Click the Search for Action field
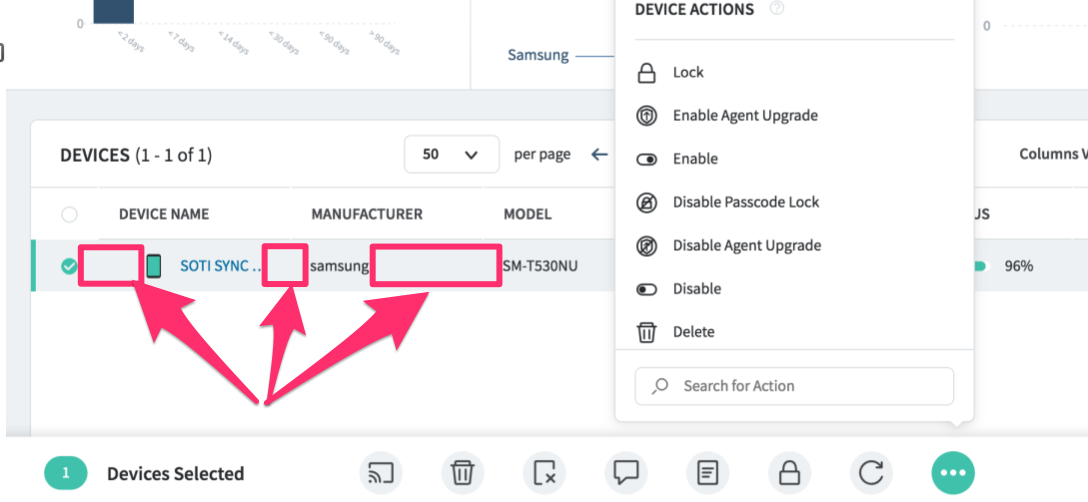The image size is (1088, 502). click(794, 386)
